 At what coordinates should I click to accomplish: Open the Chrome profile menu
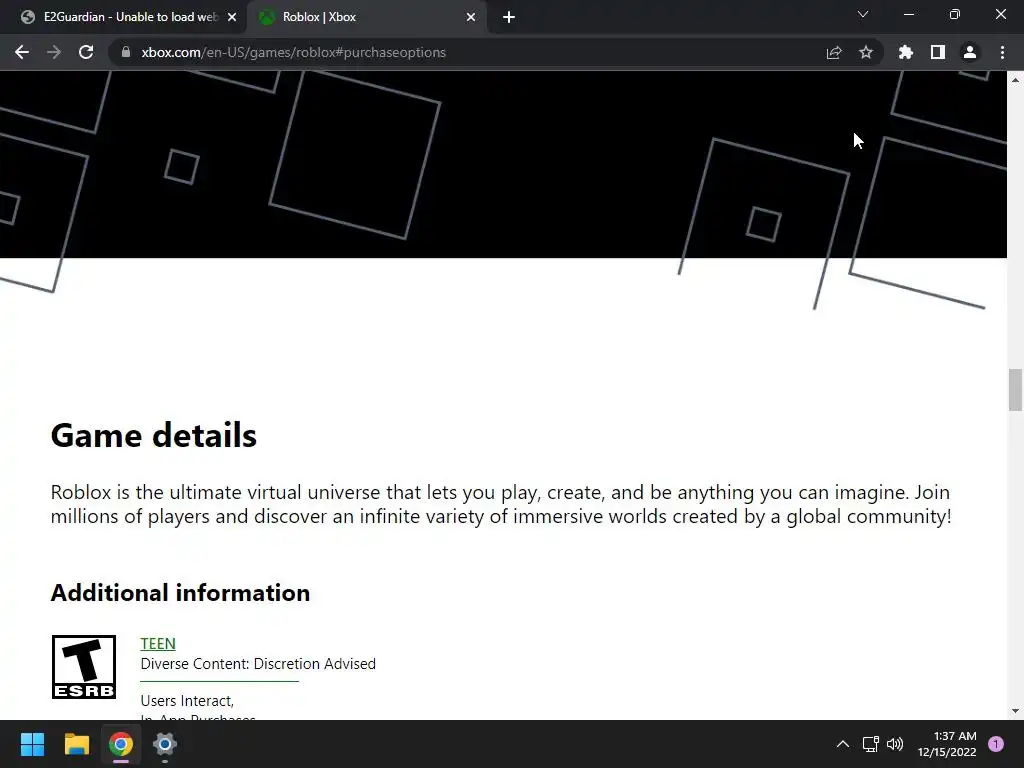tap(970, 52)
